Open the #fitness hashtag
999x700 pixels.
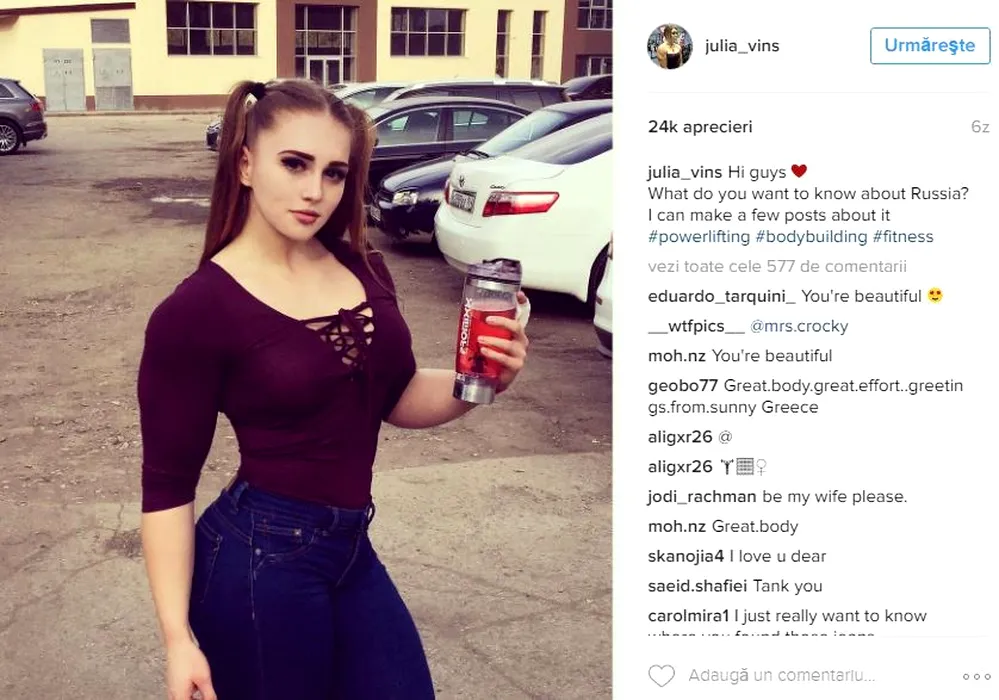tap(903, 237)
